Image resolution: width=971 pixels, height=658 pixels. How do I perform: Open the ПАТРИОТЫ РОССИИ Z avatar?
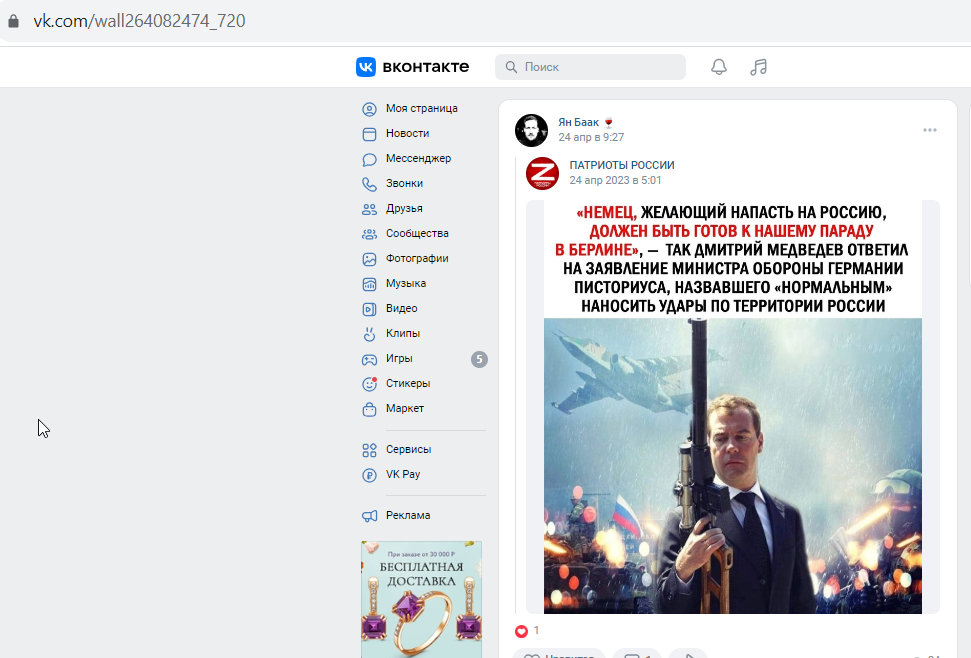(542, 173)
